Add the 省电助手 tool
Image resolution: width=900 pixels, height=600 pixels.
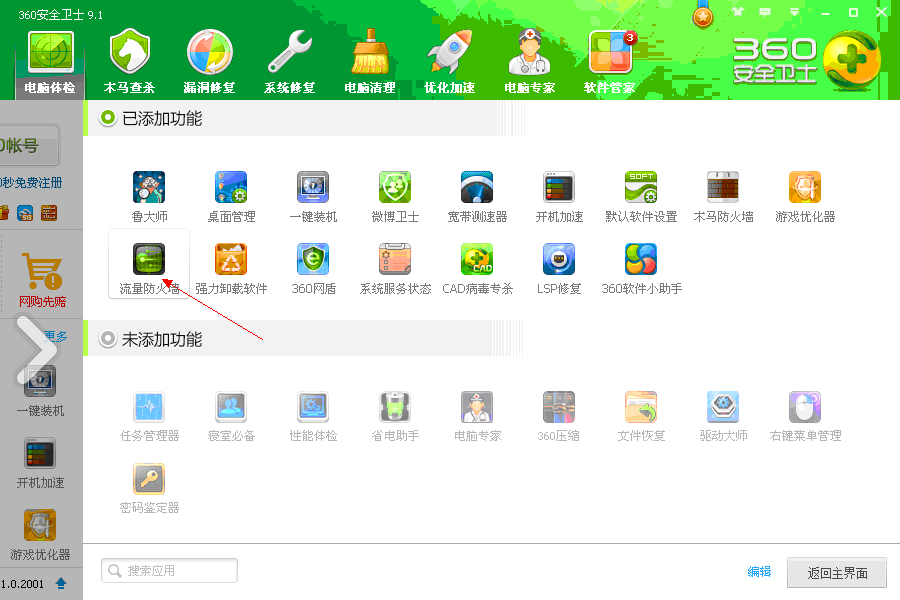tap(395, 416)
